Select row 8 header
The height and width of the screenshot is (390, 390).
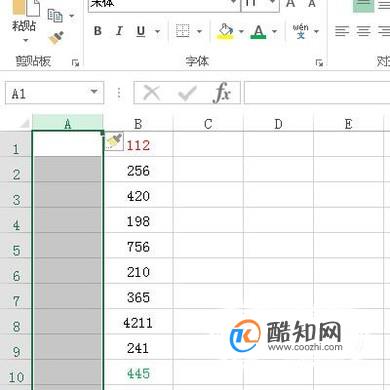[x=16, y=322]
